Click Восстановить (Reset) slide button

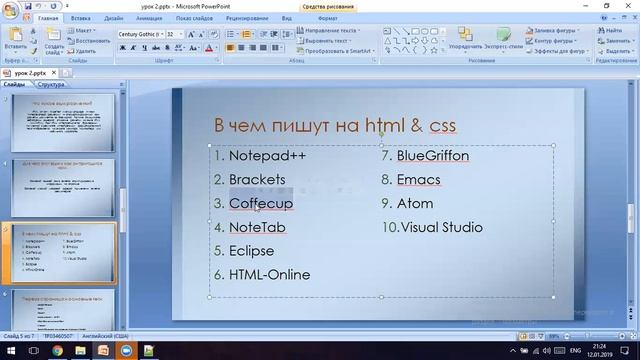pos(89,41)
